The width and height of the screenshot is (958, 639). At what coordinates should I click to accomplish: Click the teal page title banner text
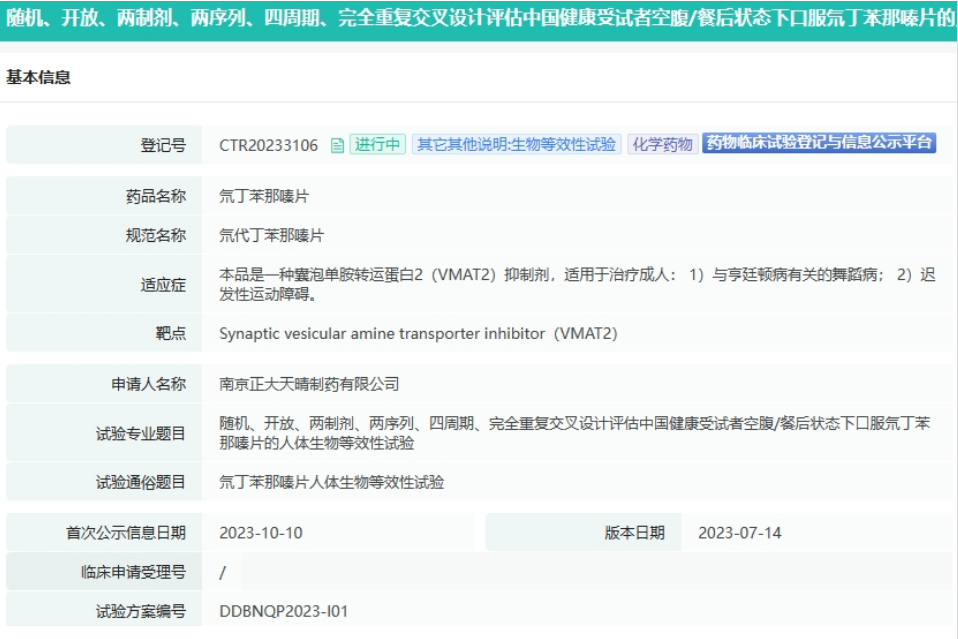point(479,18)
